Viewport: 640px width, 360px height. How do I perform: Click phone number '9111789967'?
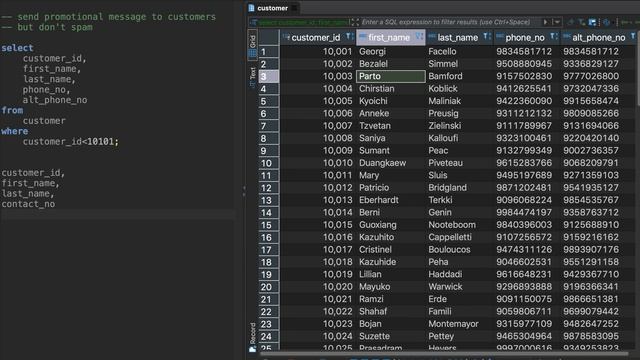[x=524, y=126]
